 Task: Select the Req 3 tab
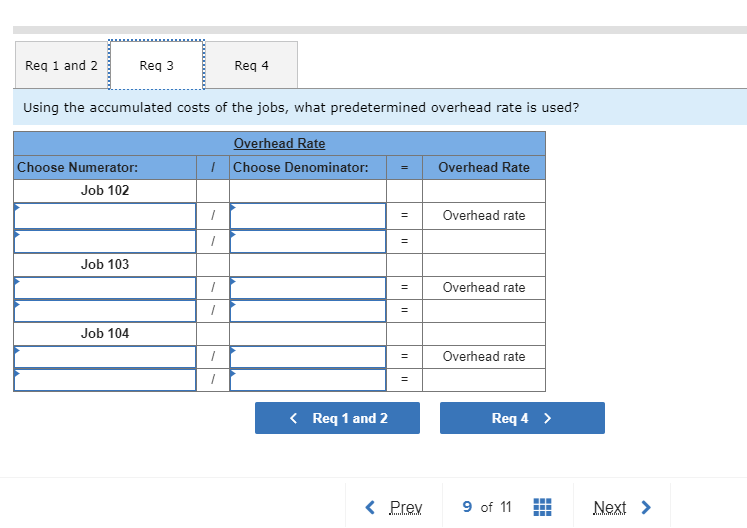(157, 65)
